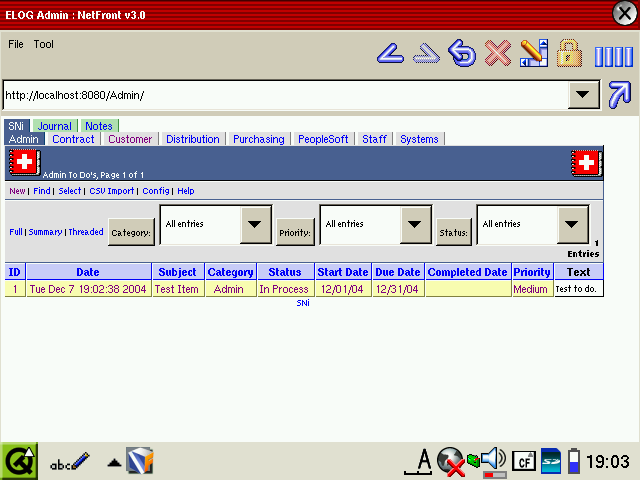Open the Staff logbook tab
The image size is (640, 480).
pos(374,139)
